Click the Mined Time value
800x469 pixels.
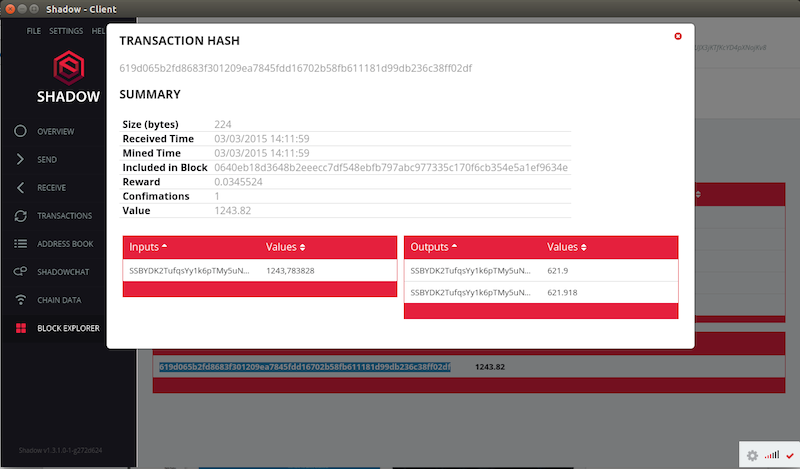[x=262, y=153]
